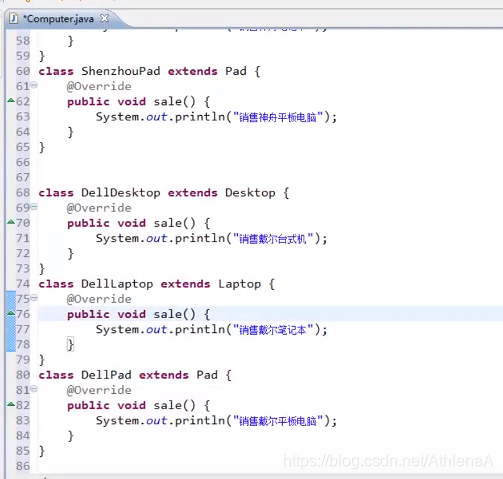Collapse the fold at line 81
503x479 pixels.
pos(34,389)
